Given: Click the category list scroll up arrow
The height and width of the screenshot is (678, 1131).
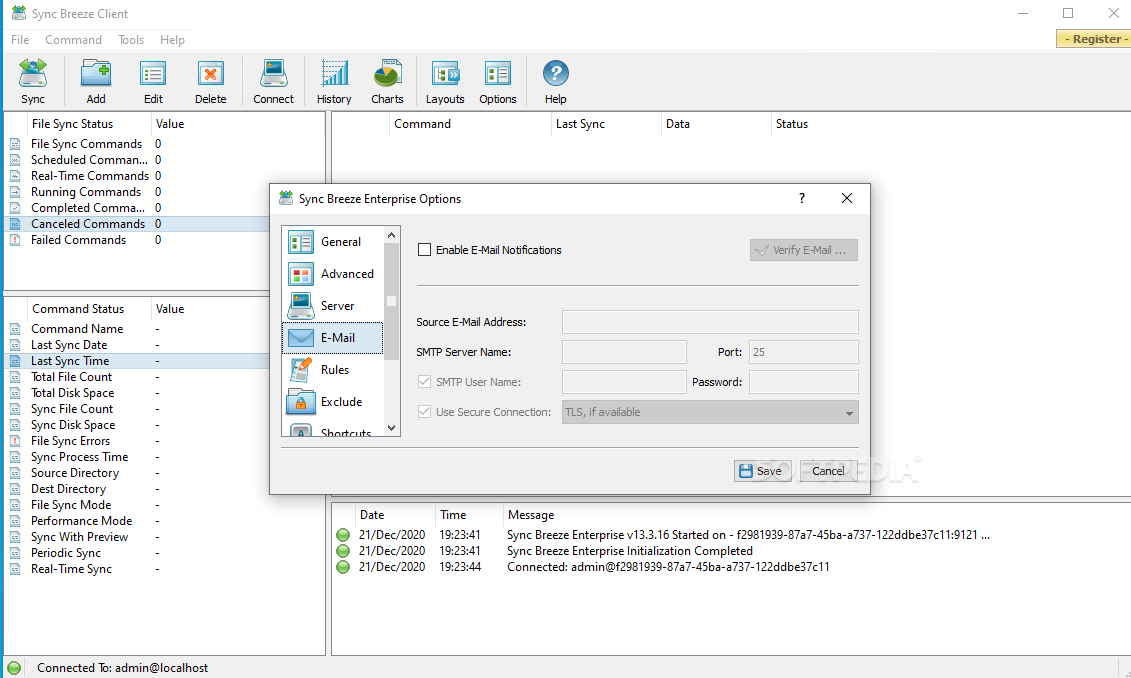Looking at the screenshot, I should point(392,235).
